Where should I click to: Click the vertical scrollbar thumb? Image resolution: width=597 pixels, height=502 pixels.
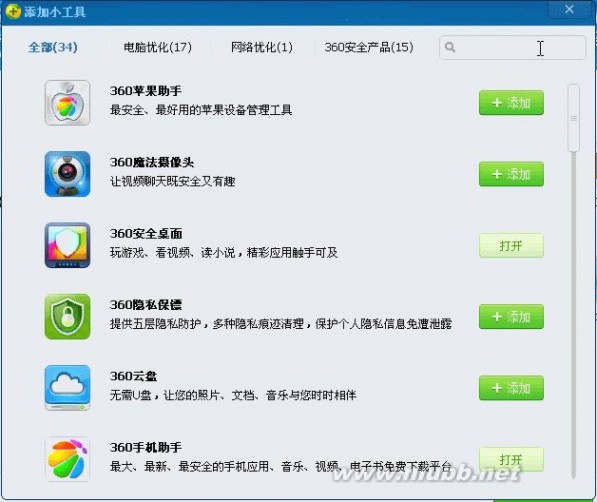point(573,118)
